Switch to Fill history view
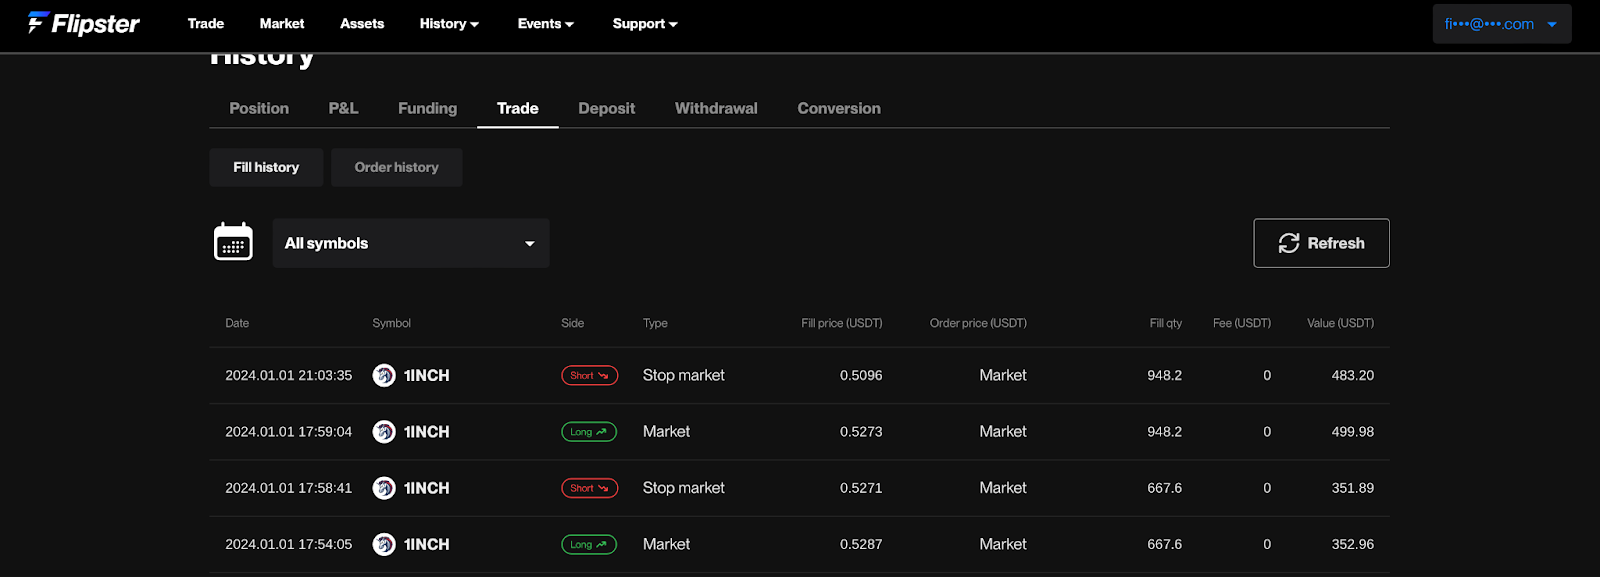This screenshot has height=577, width=1600. [x=266, y=167]
